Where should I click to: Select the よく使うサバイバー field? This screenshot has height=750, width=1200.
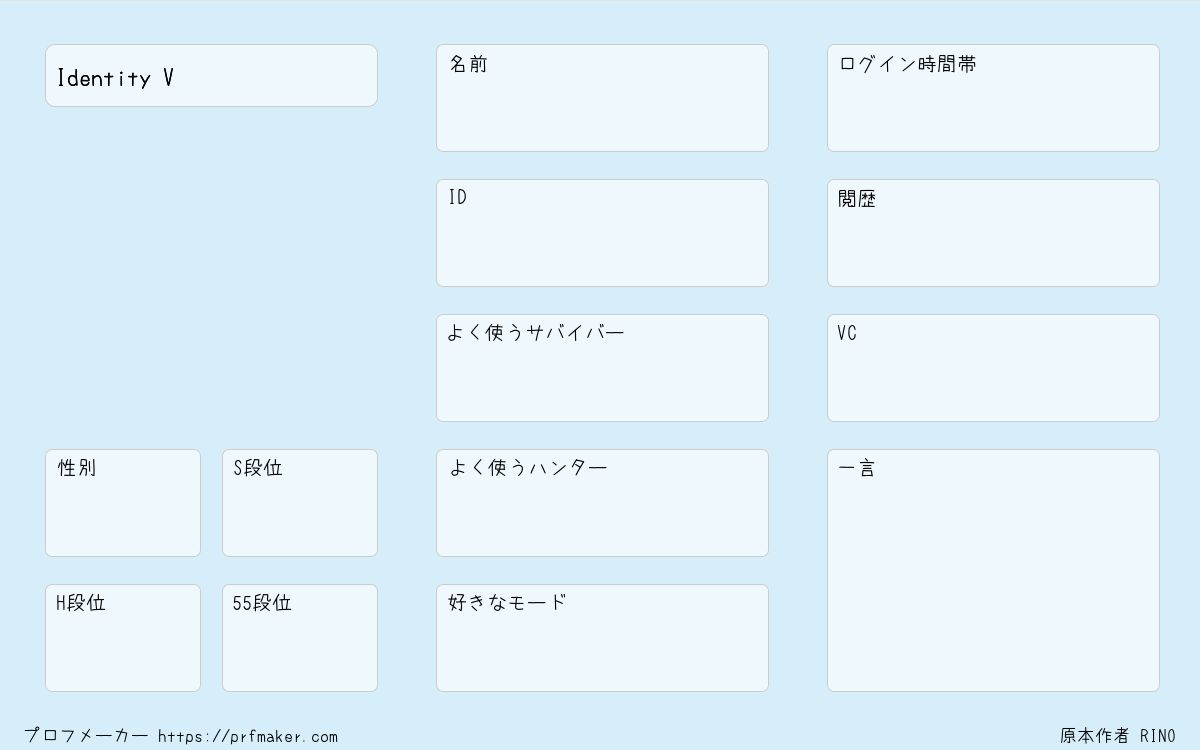(x=602, y=368)
